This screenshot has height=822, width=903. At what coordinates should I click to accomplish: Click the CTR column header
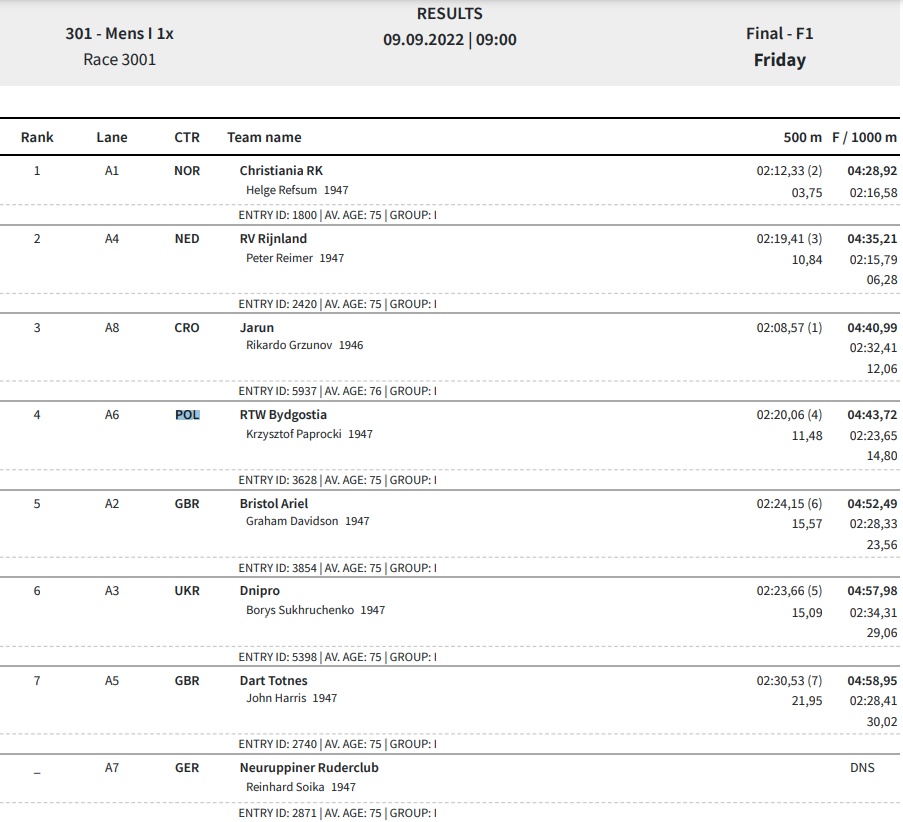(187, 137)
